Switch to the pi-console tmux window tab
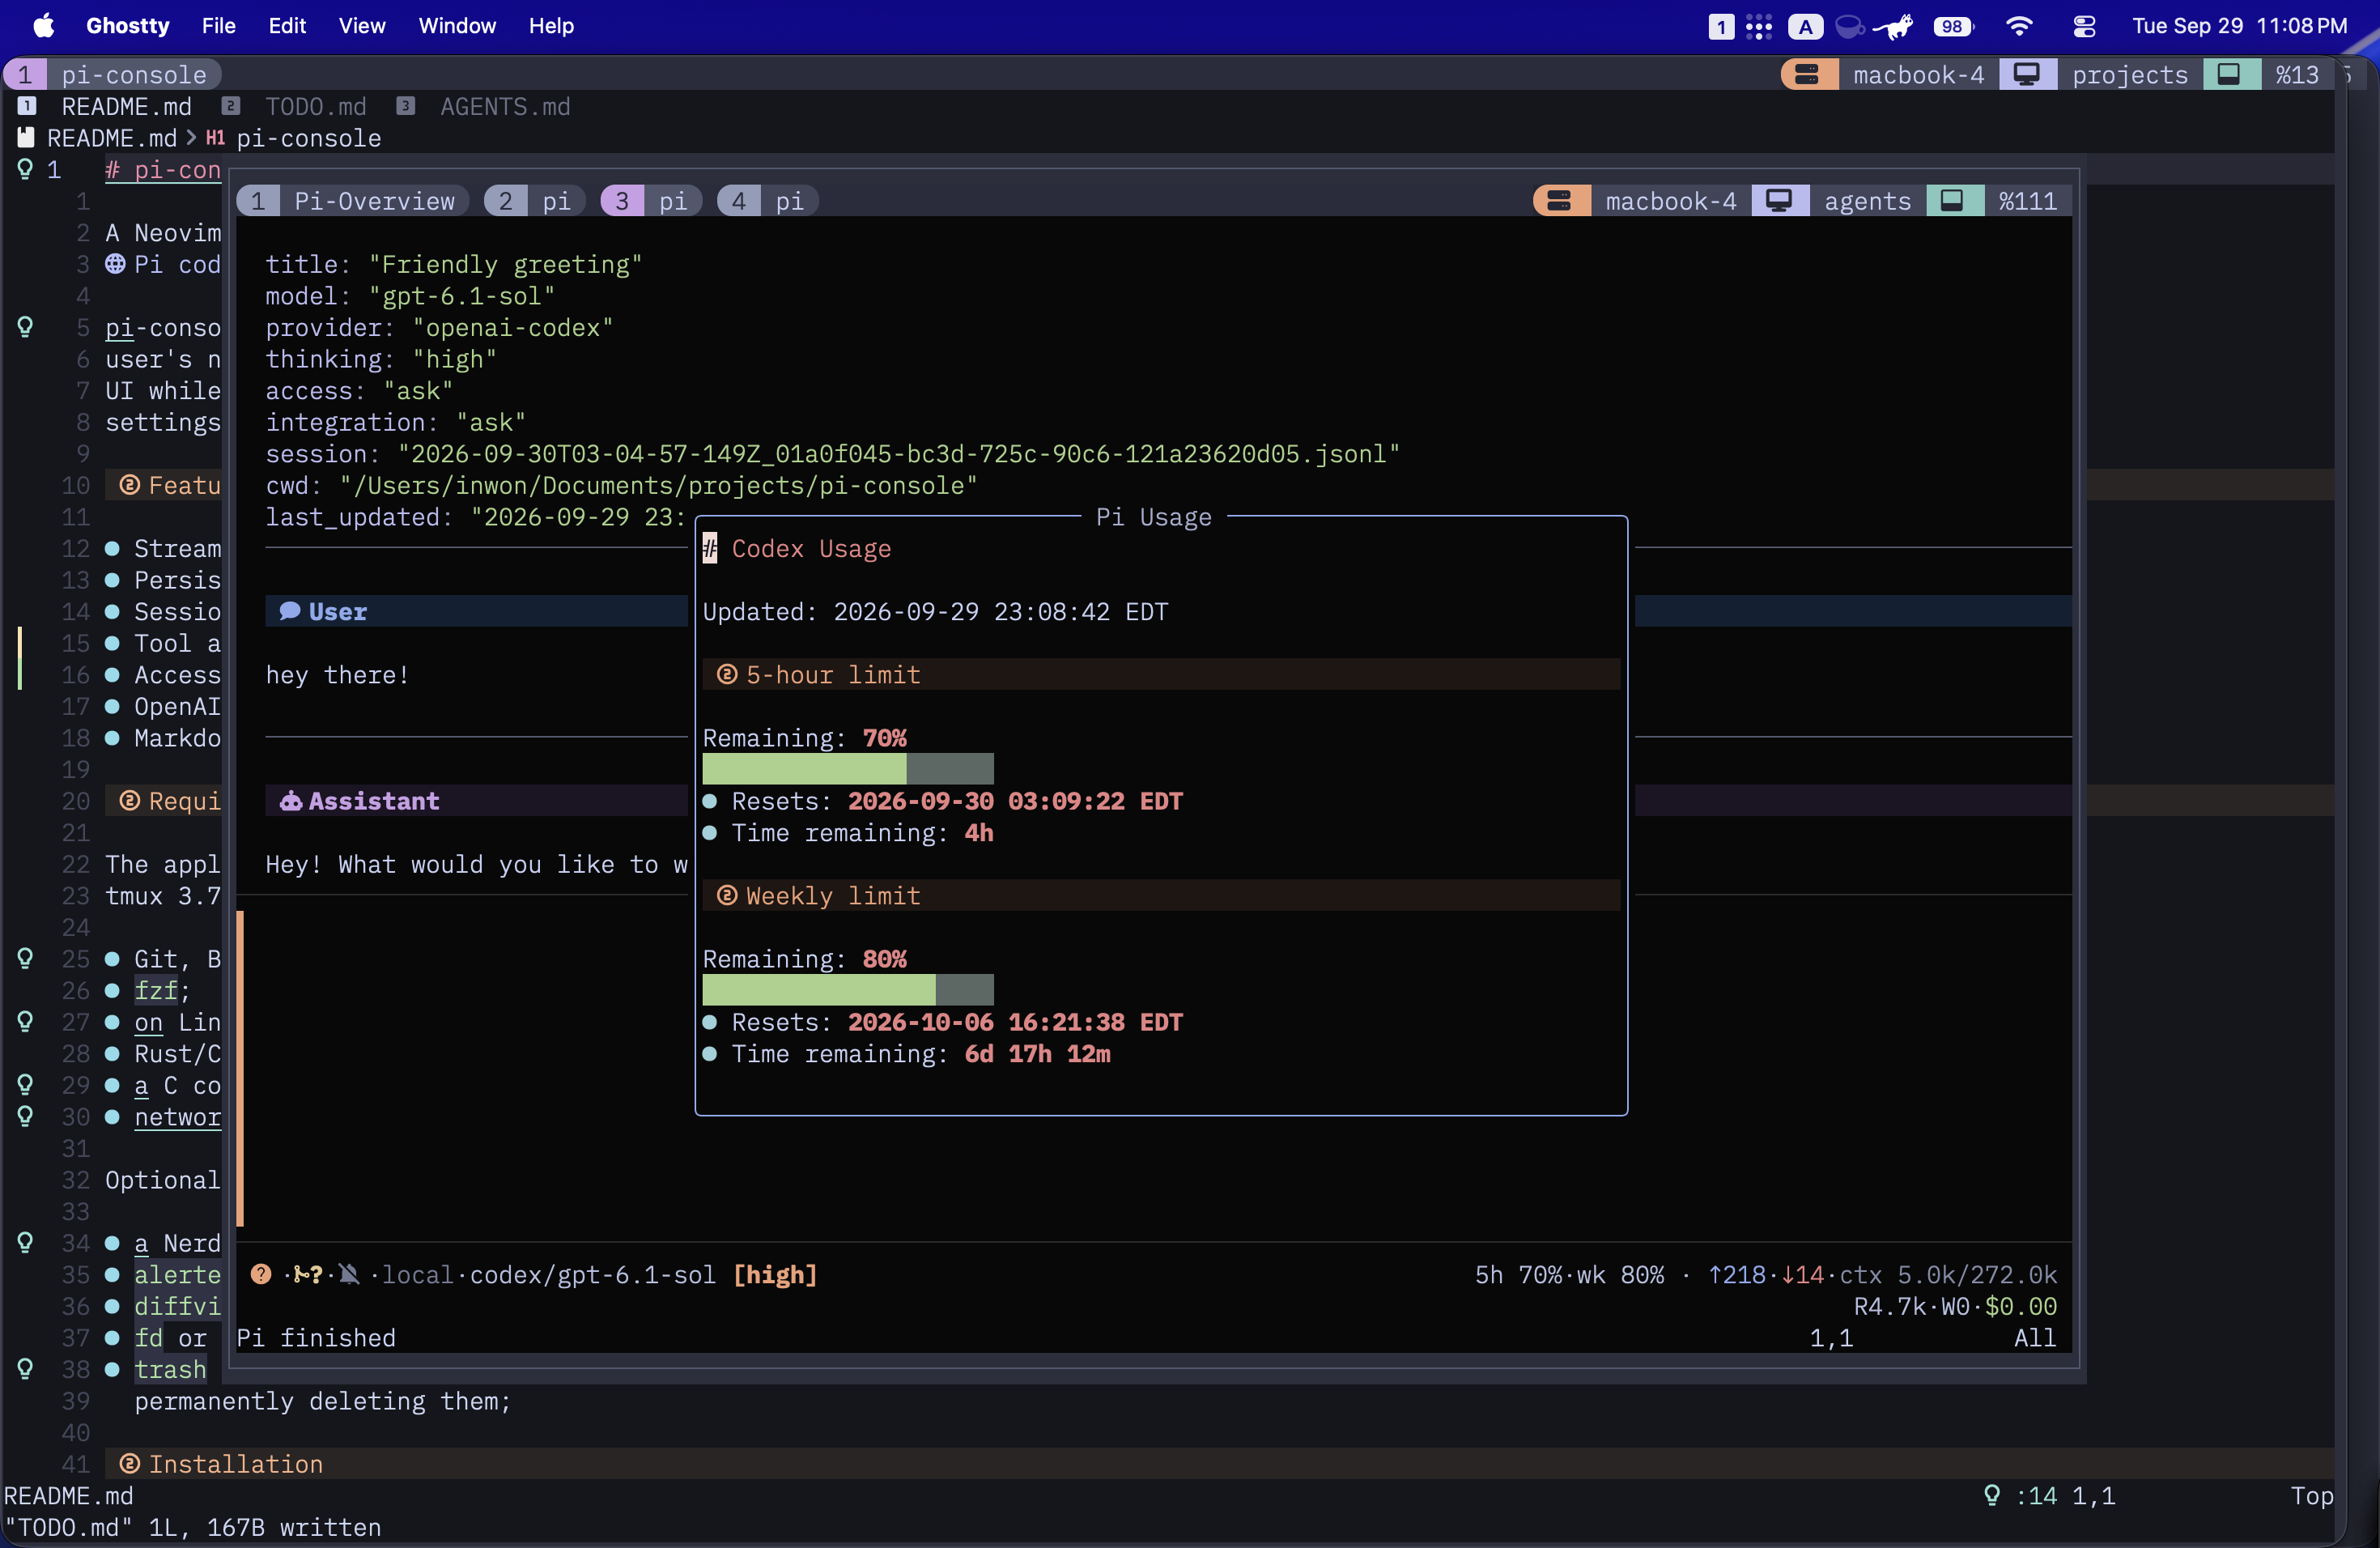The image size is (2380, 1548). pos(112,75)
